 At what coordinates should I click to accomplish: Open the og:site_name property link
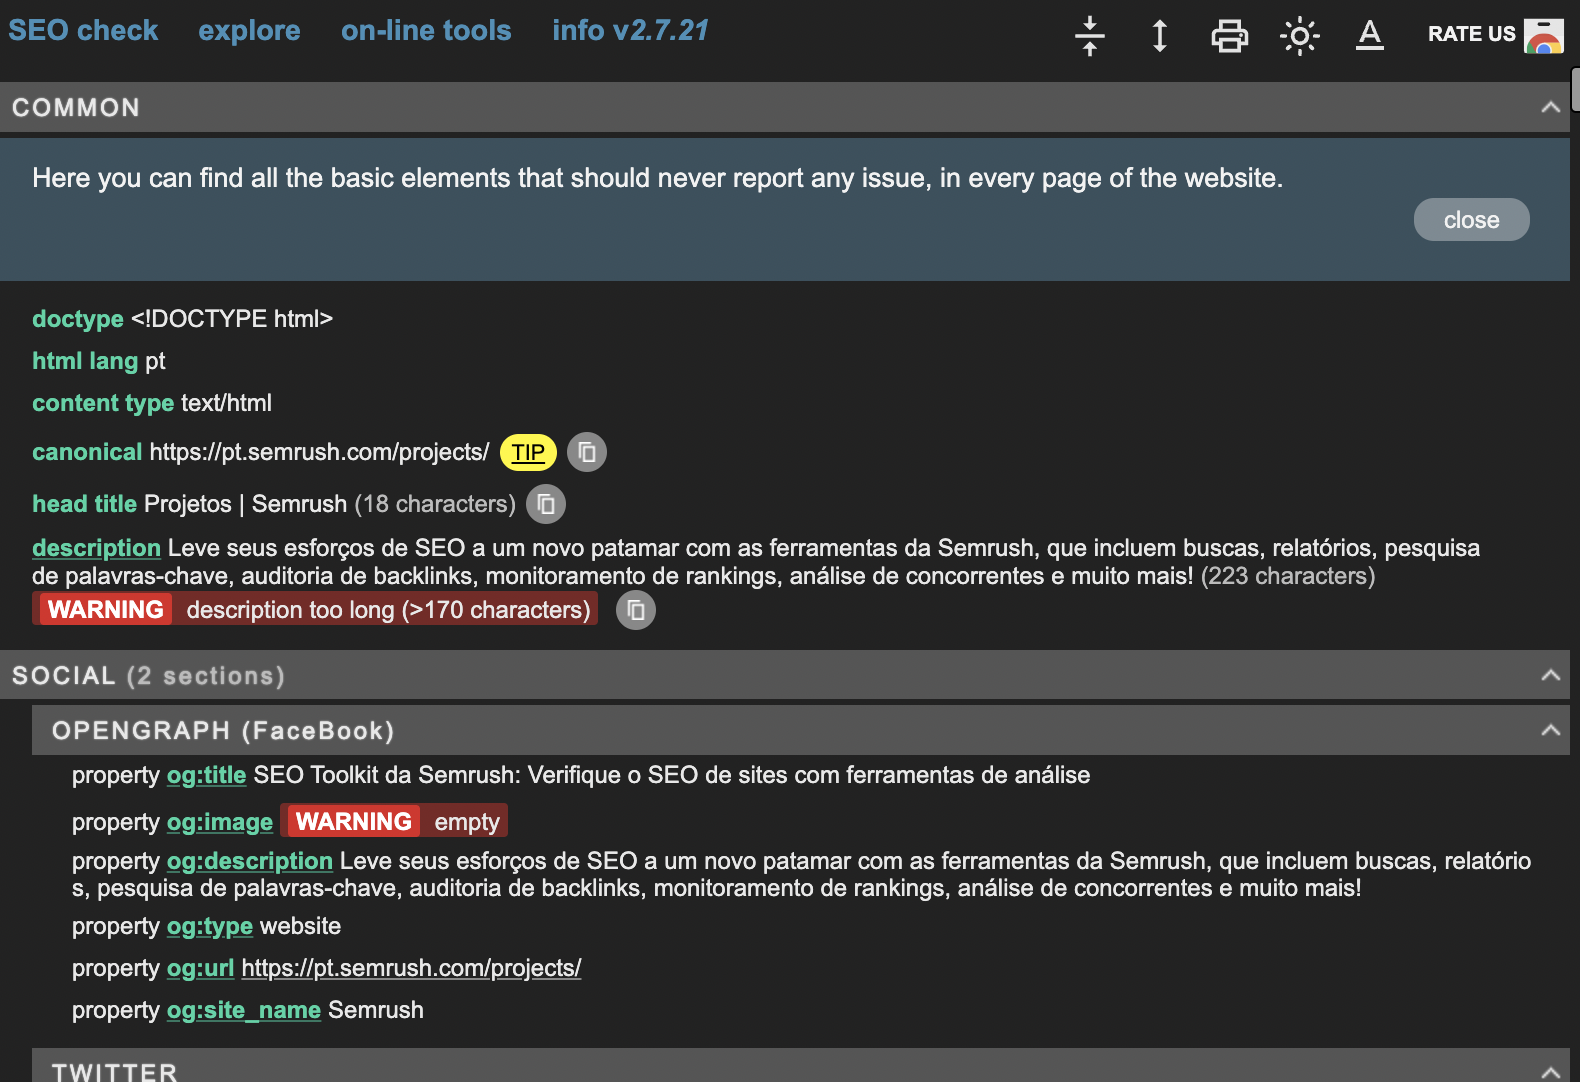click(244, 1010)
